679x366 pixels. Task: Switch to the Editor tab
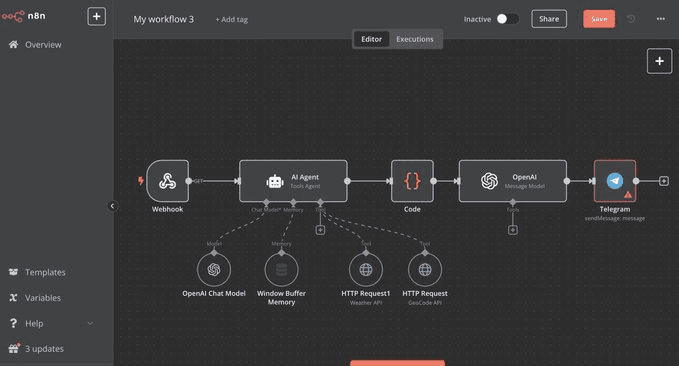[372, 39]
